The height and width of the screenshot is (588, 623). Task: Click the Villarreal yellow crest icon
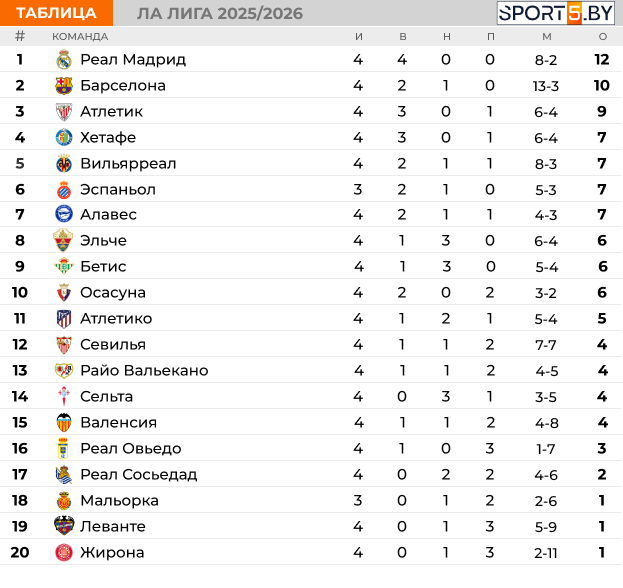point(64,164)
